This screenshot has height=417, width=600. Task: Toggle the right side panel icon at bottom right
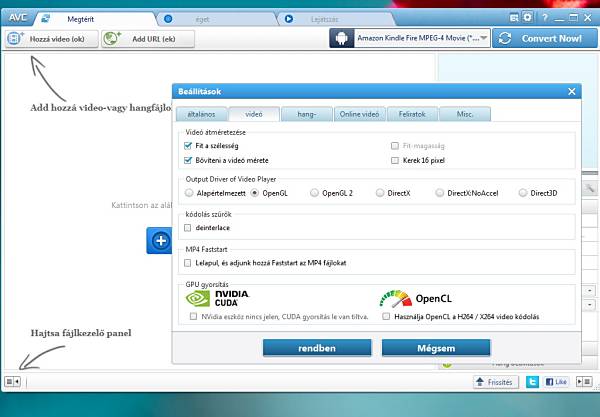coord(584,381)
